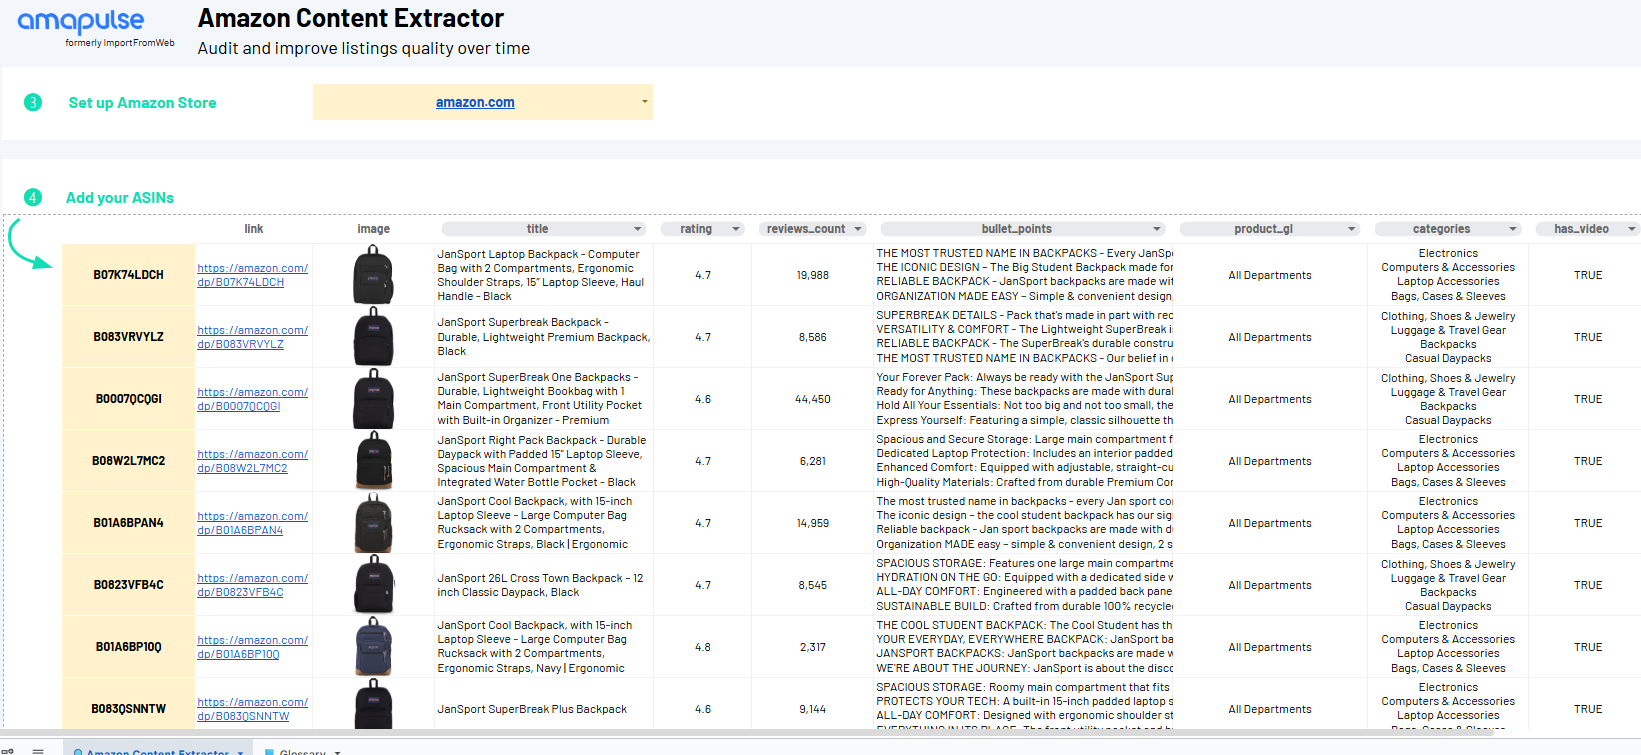Click the navy backpack image for B01A6BP10Q
The height and width of the screenshot is (755, 1641).
tap(373, 647)
